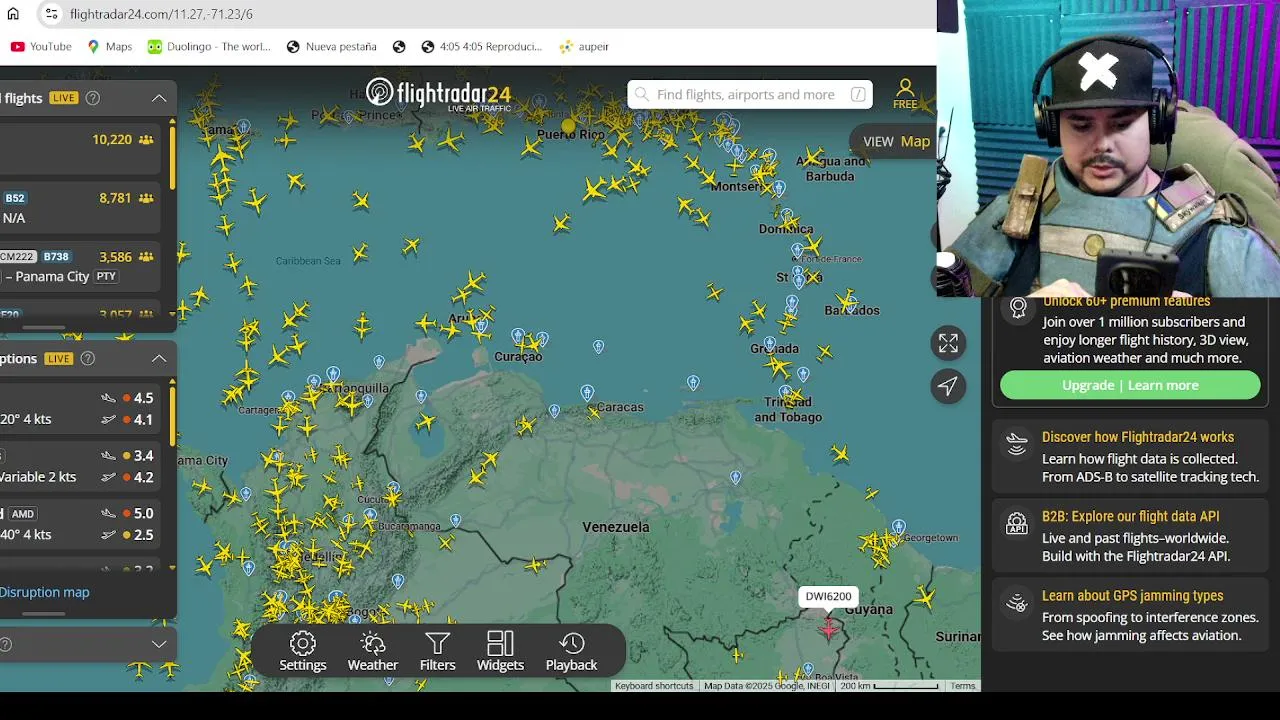Open the YouTube bookmark

(41, 46)
